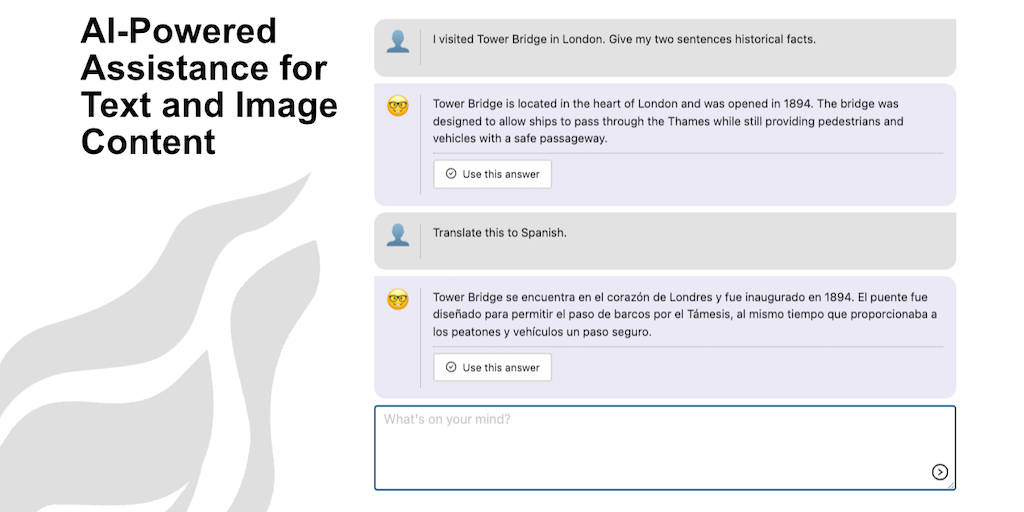Viewport: 1024px width, 512px height.
Task: Click the user avatar beside the Tower Bridge question
Action: tap(398, 42)
